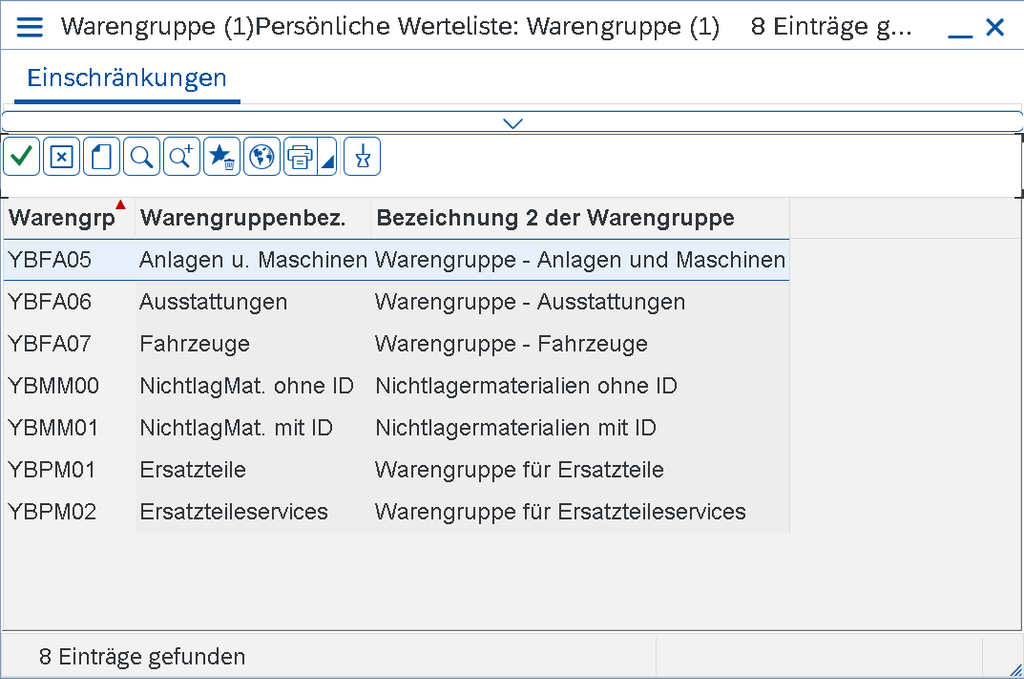Click Warengruppe - Ausstattungen cell
Viewport: 1024px width, 679px height.
[580, 302]
